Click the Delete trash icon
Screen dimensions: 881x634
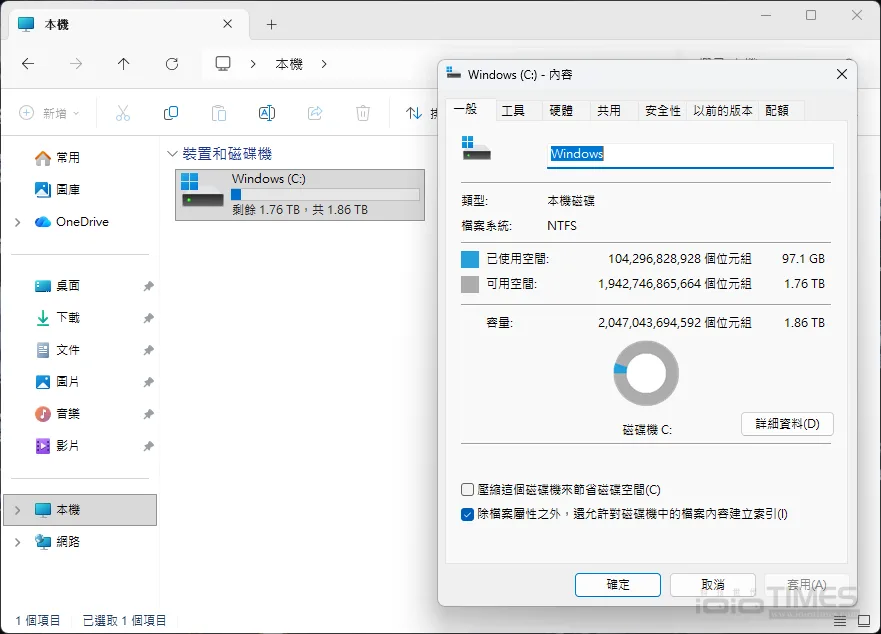pyautogui.click(x=363, y=113)
